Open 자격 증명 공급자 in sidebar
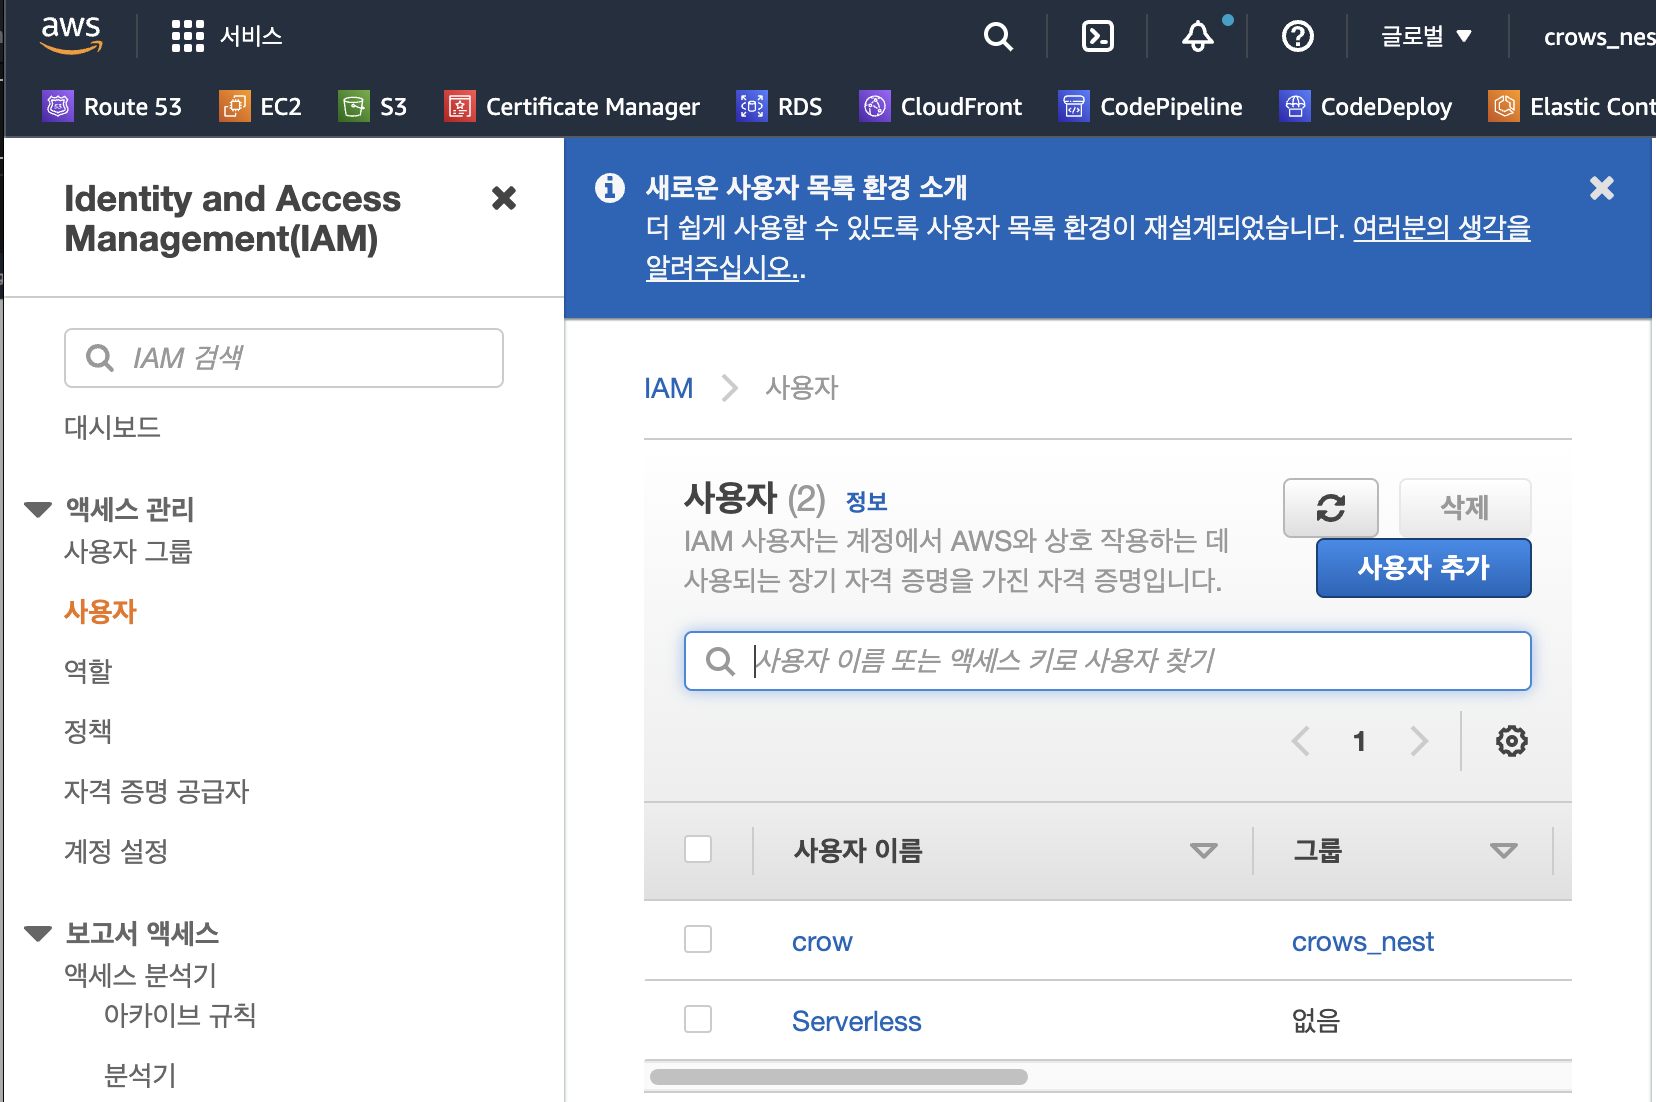1656x1102 pixels. [x=156, y=791]
